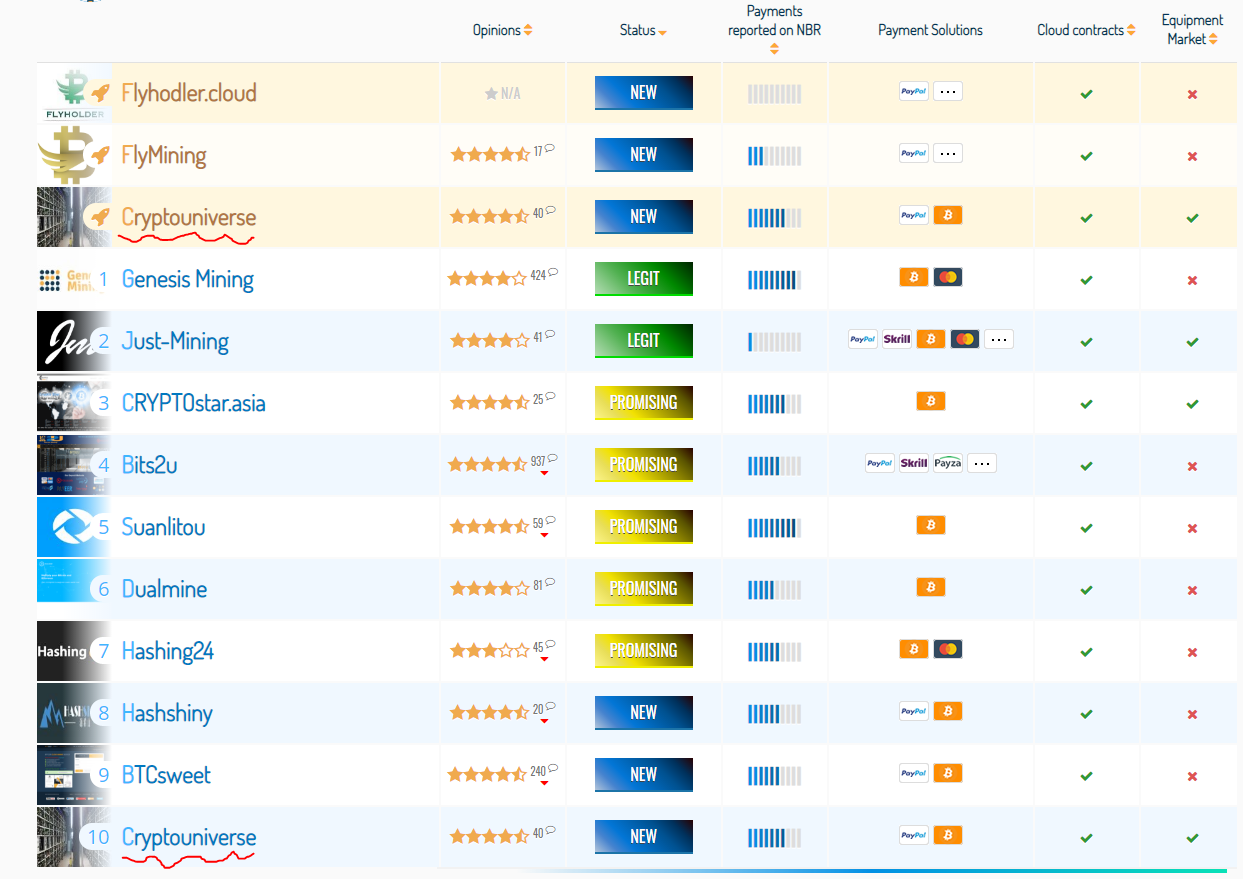Image resolution: width=1243 pixels, height=879 pixels.
Task: Click the payments bar for Just-Mining
Action: pyautogui.click(x=774, y=342)
